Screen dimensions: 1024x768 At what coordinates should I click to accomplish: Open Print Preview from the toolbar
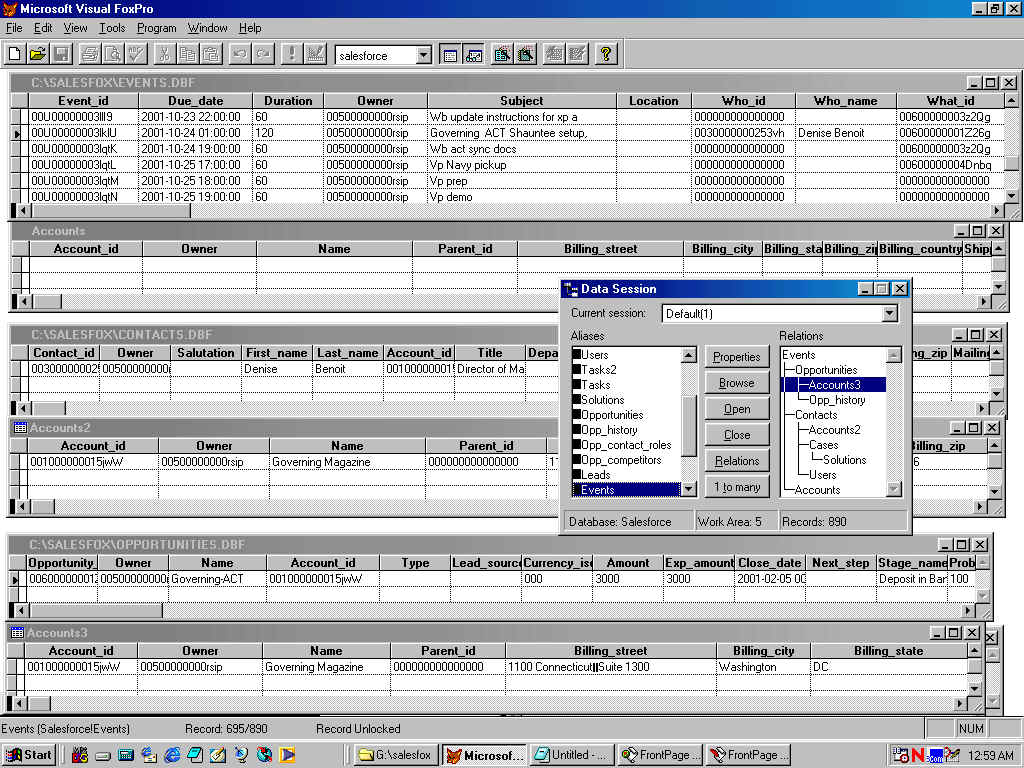tap(113, 55)
